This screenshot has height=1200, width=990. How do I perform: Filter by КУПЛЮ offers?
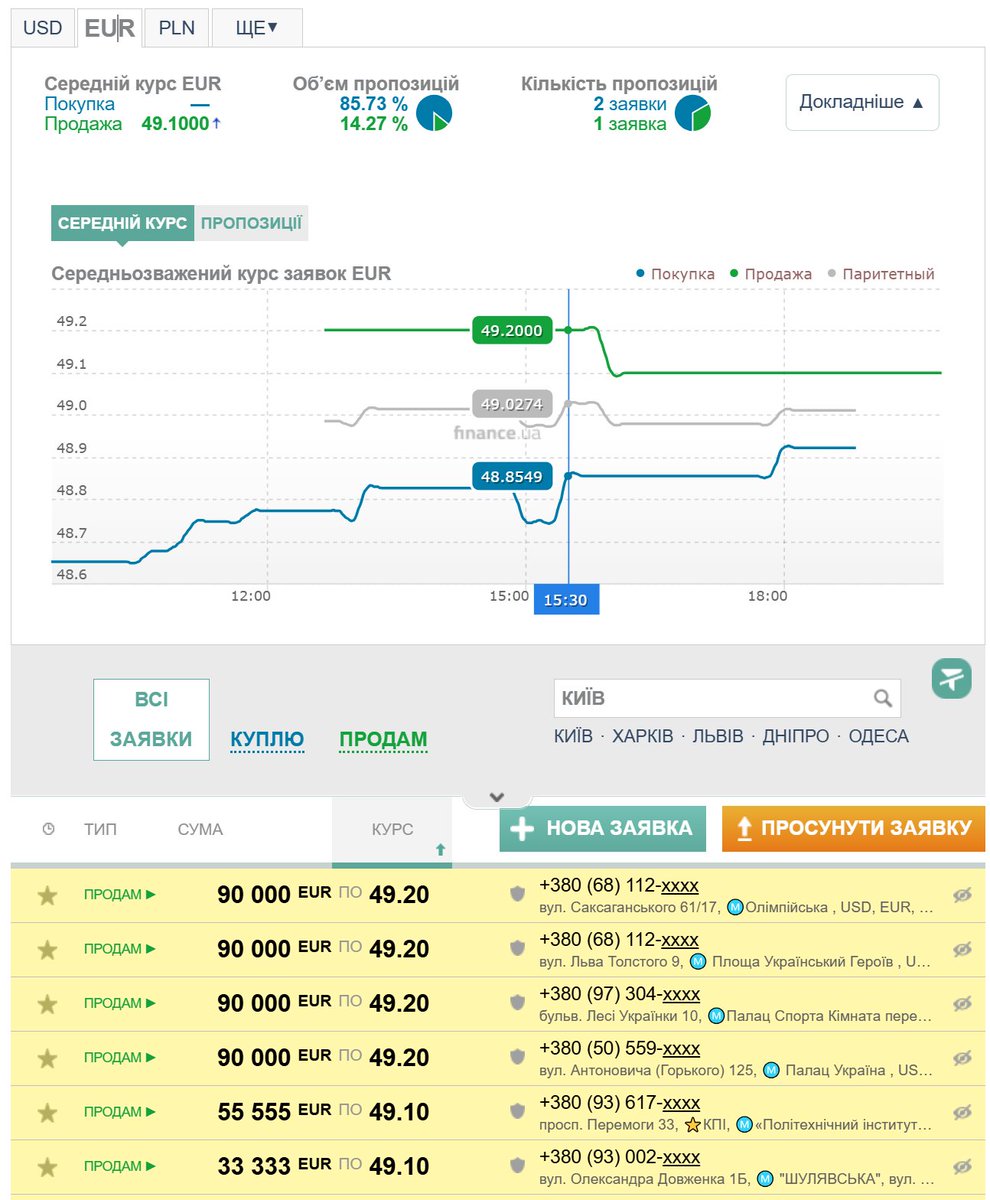[267, 740]
